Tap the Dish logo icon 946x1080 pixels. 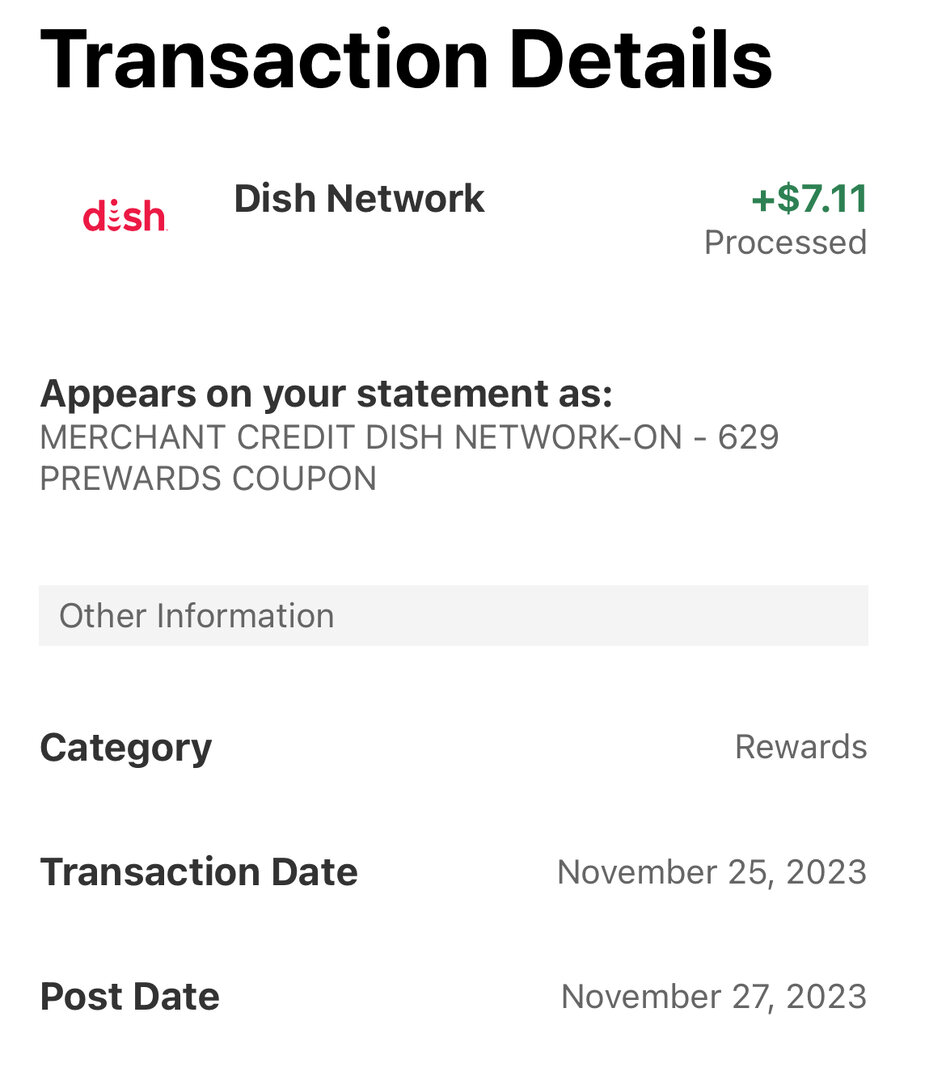click(125, 216)
